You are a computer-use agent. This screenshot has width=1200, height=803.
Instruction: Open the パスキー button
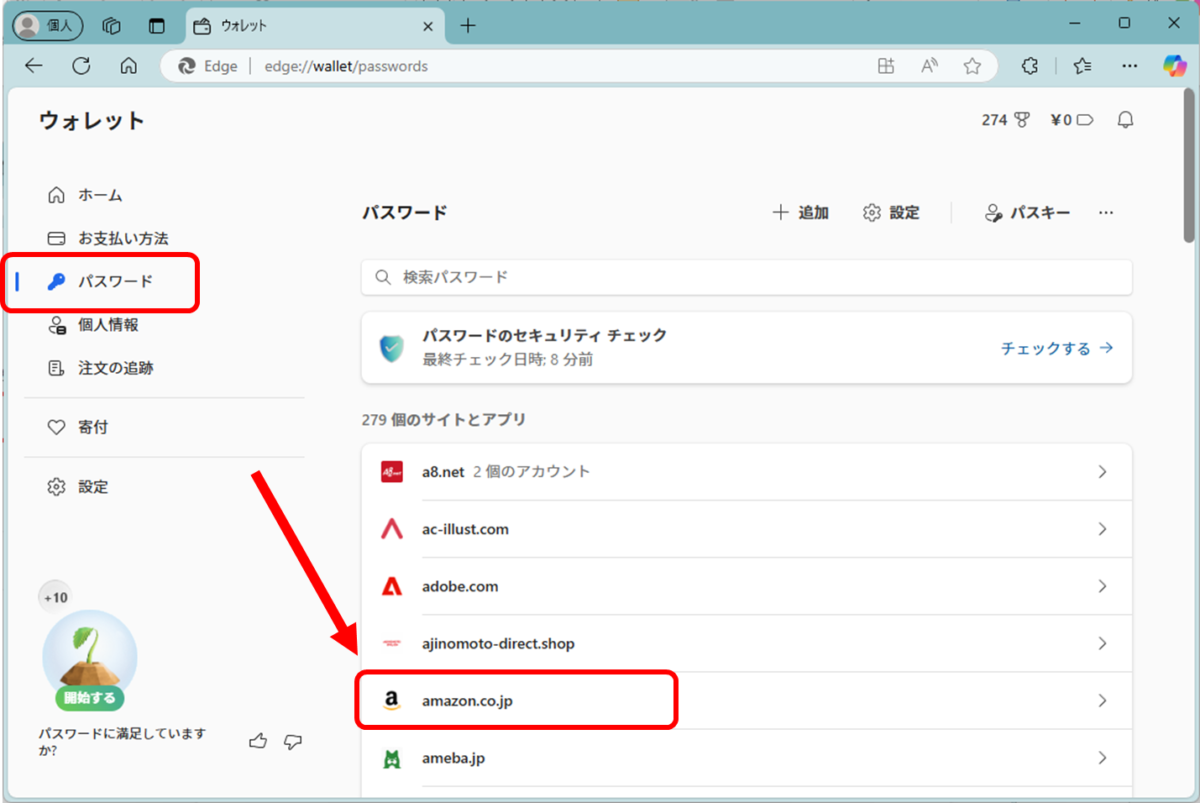[1026, 213]
